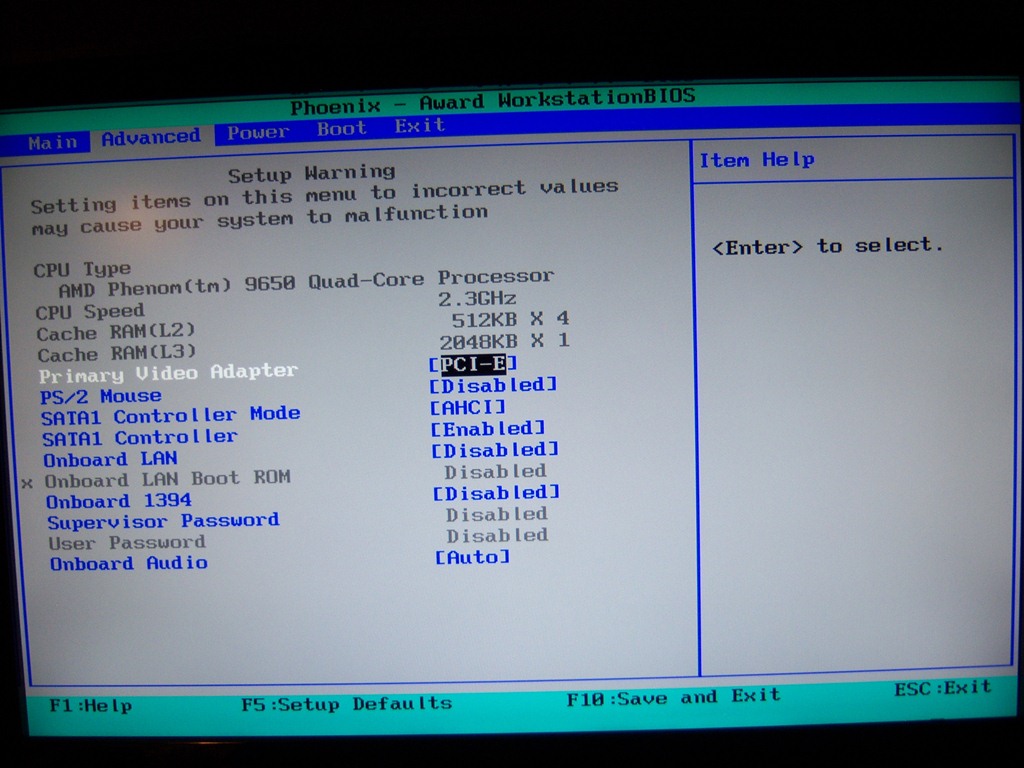Click the 2.3GHz speed value
Screen dimensions: 1024x768
[477, 299]
